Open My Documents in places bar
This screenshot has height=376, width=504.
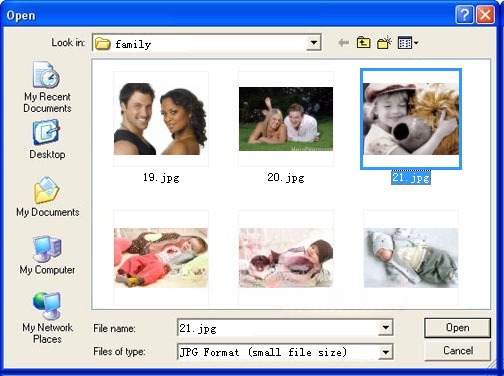click(47, 197)
